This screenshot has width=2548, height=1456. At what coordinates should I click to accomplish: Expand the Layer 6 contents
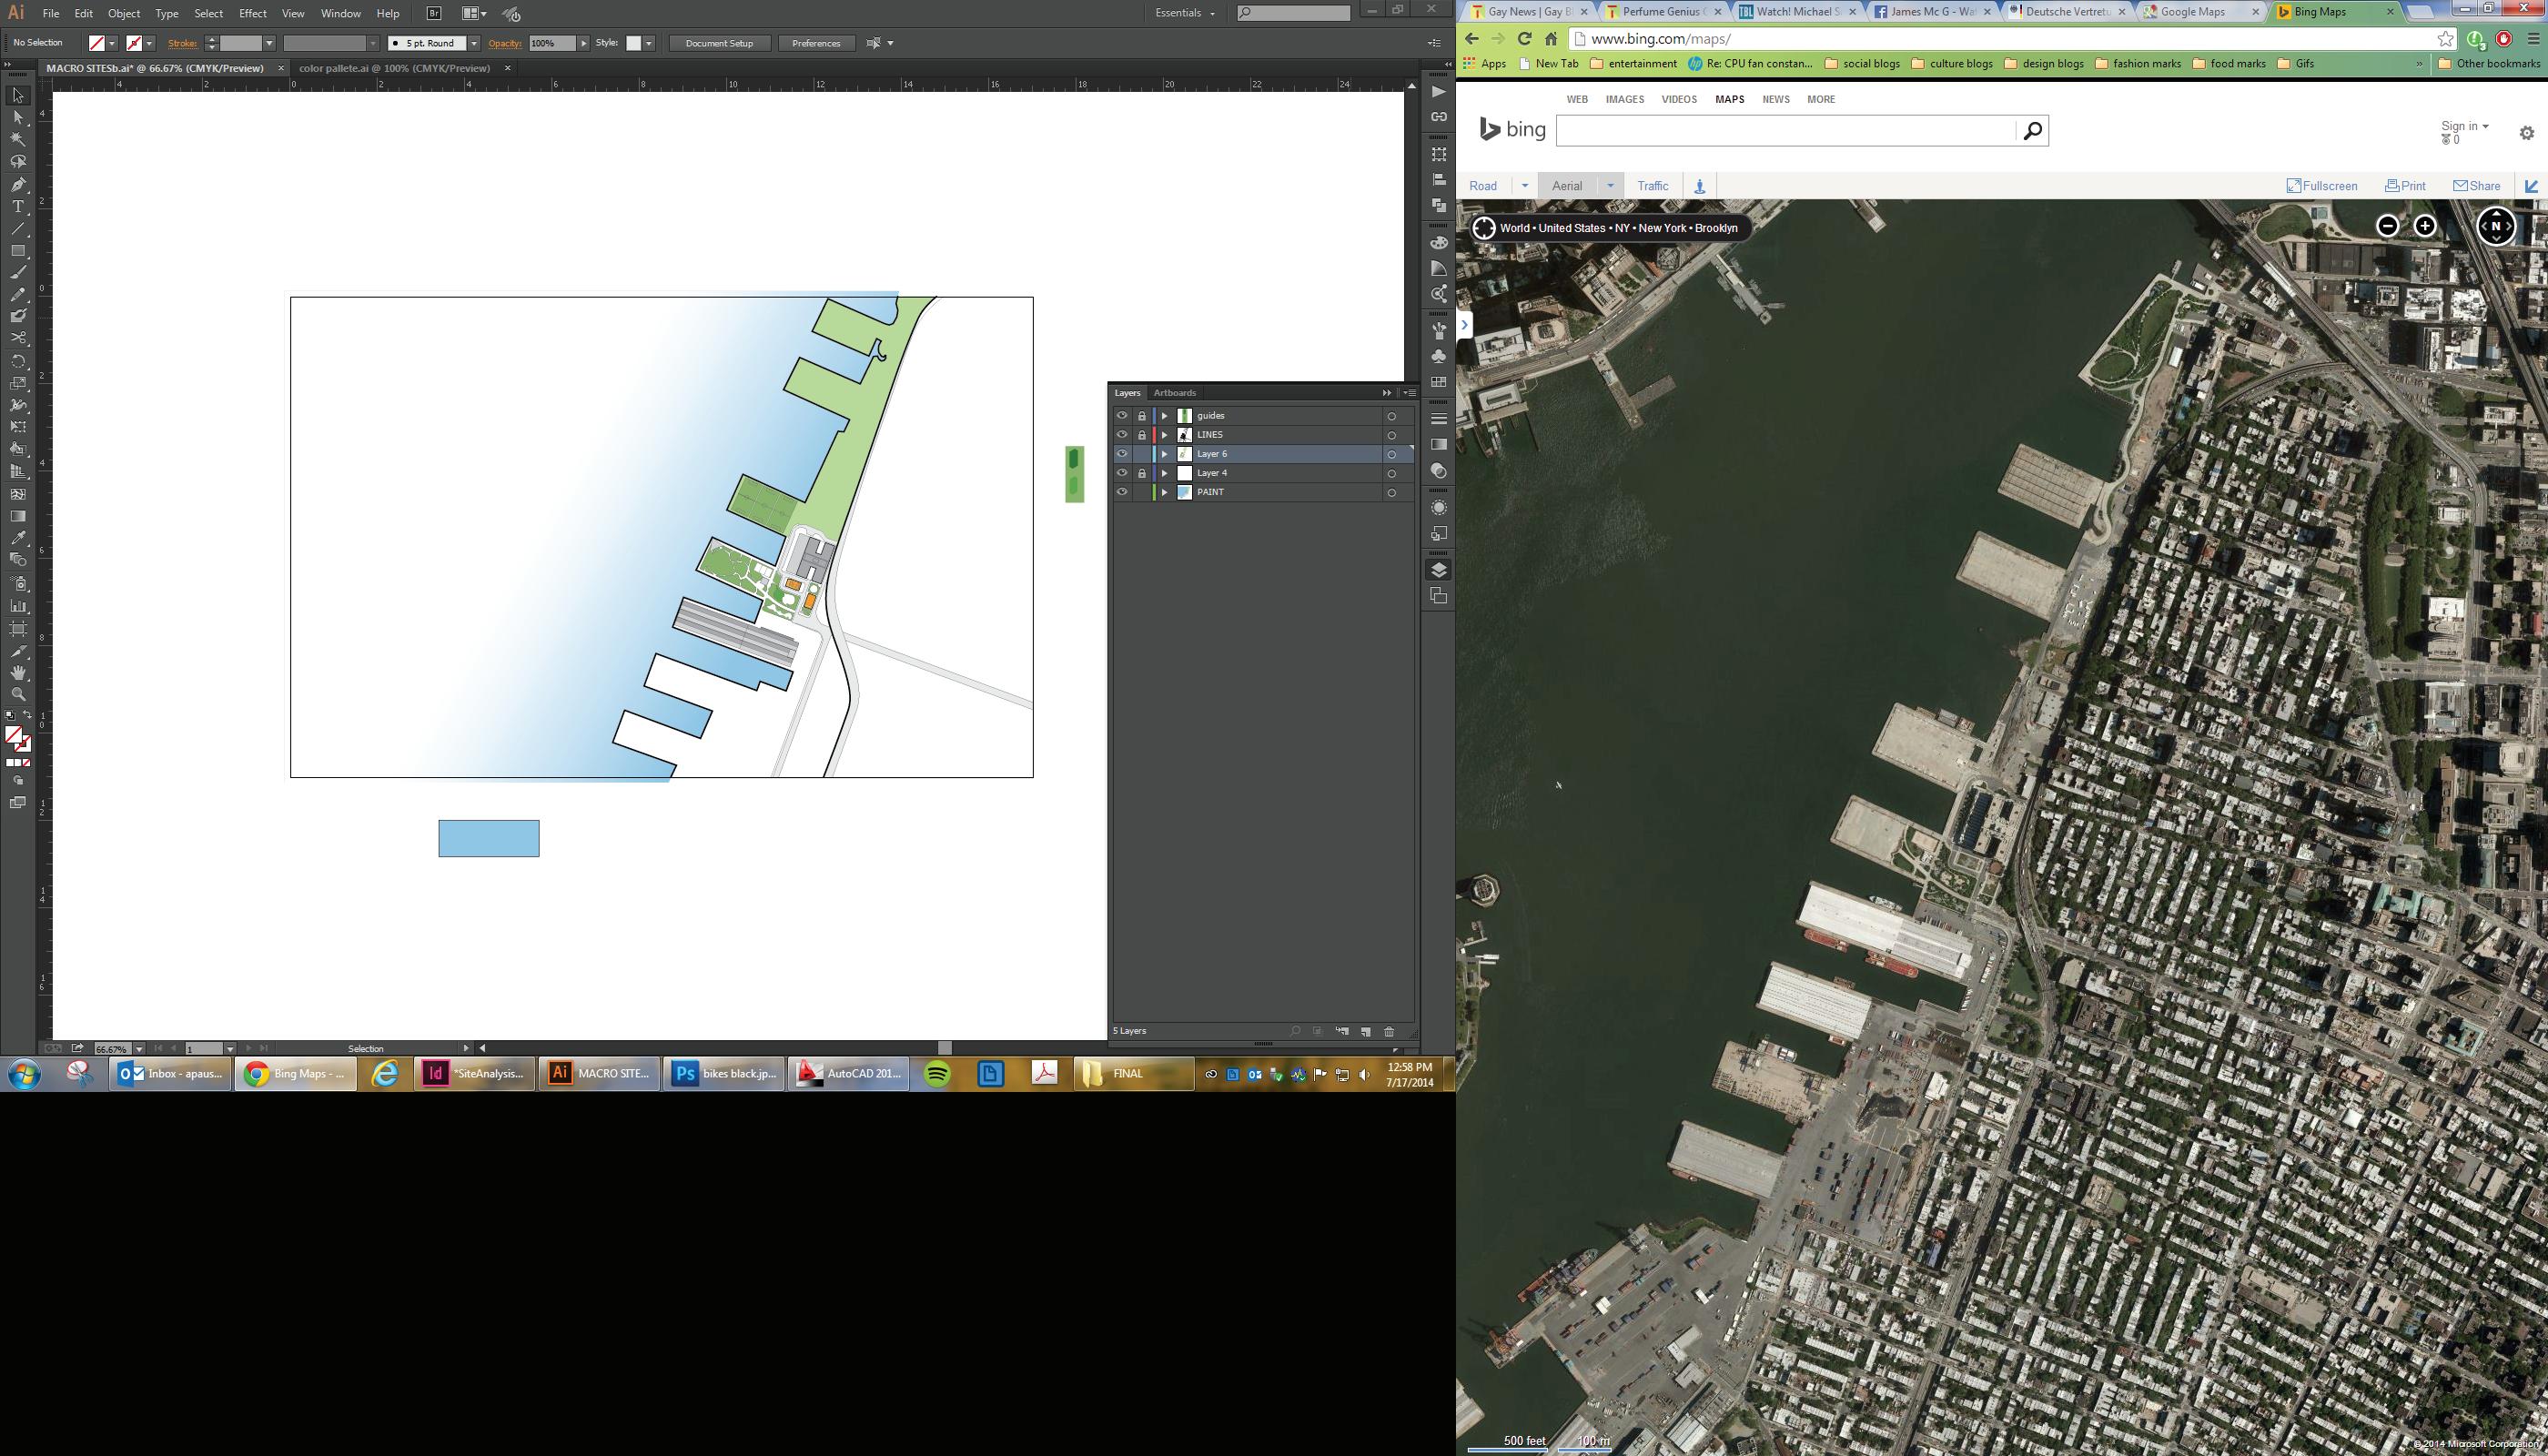tap(1164, 454)
